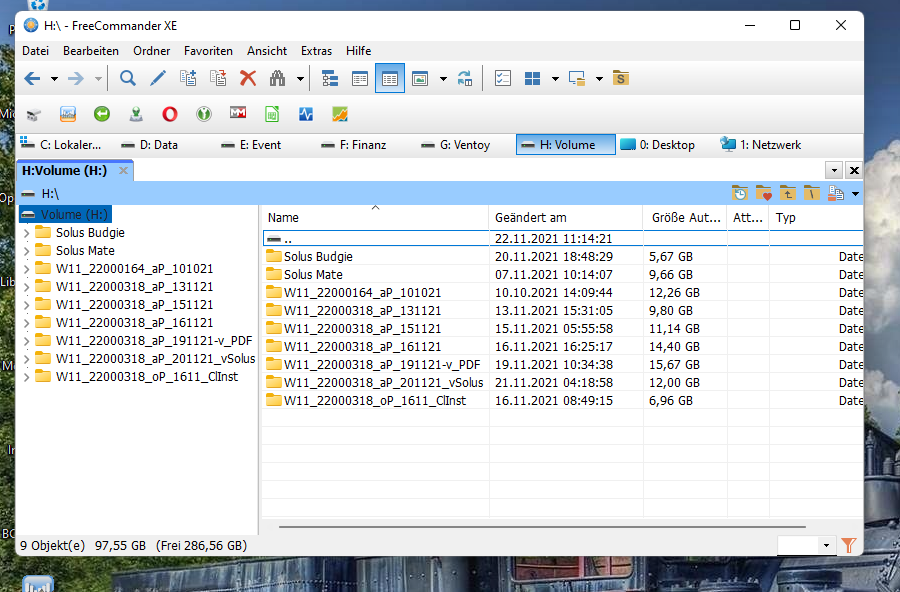Go up one folder level icon
The image size is (900, 592).
(x=788, y=194)
